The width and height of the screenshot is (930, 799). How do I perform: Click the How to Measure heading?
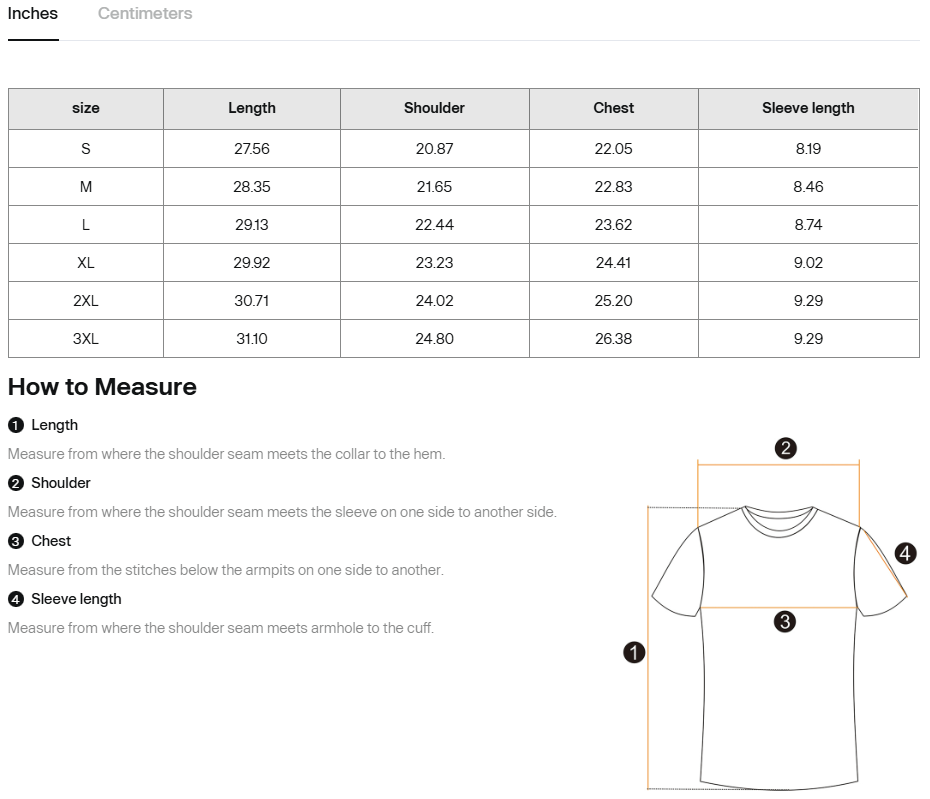(102, 387)
